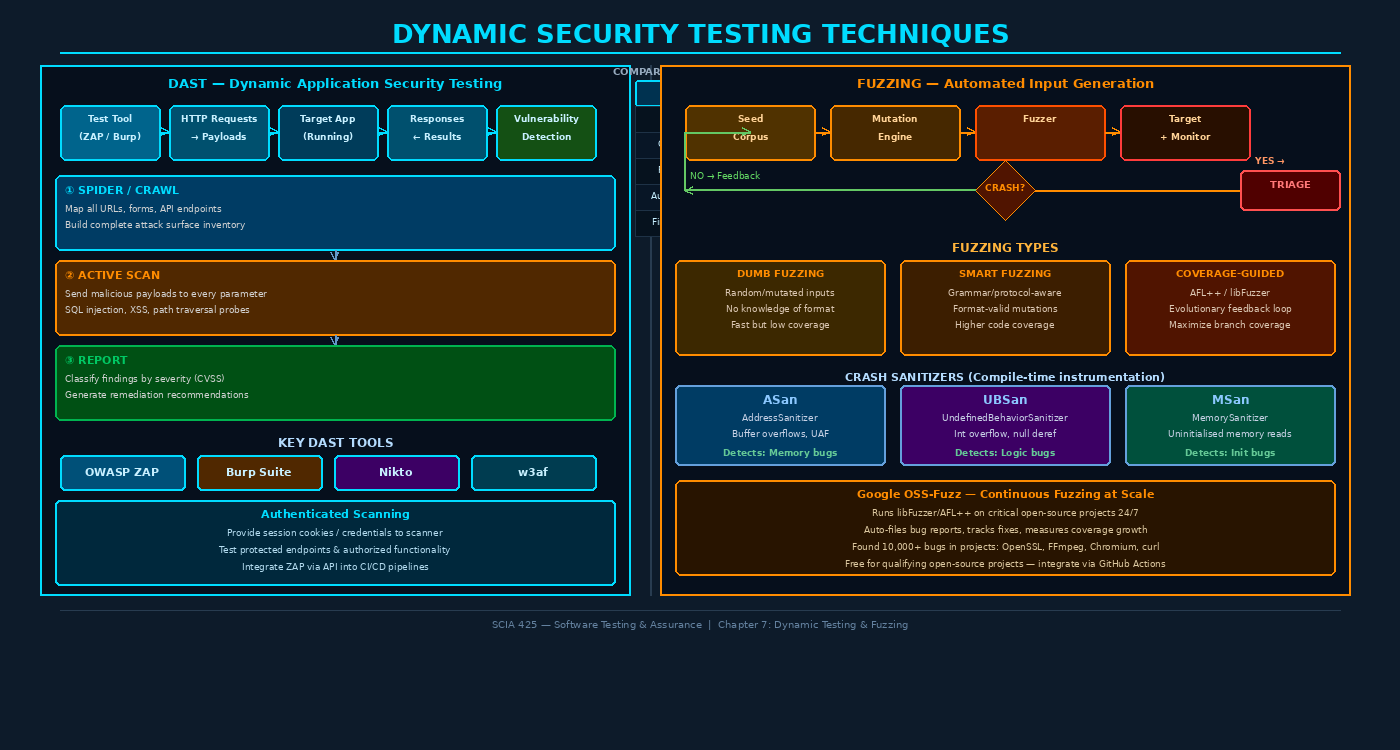Expand the Spider / Crawl section
Screen dimensions: 1400x750
pyautogui.click(x=335, y=212)
